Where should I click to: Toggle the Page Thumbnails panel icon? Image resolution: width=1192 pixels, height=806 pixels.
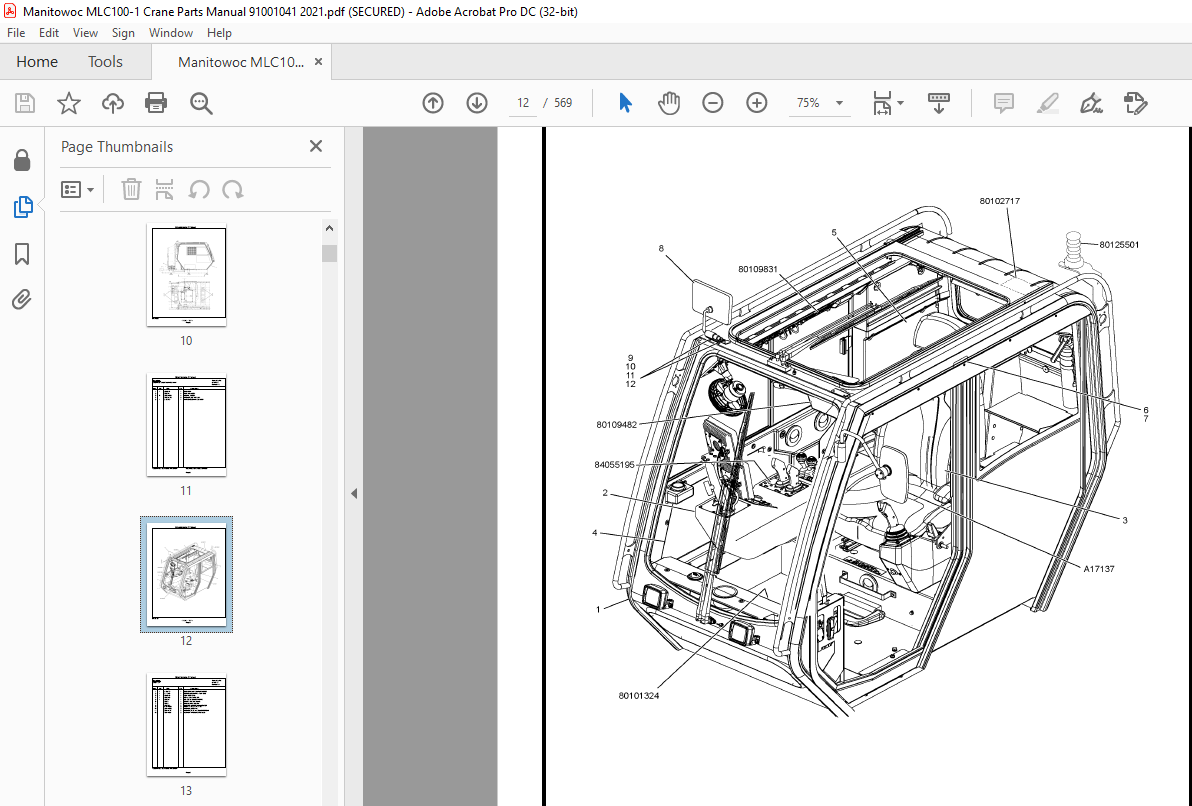click(x=23, y=207)
